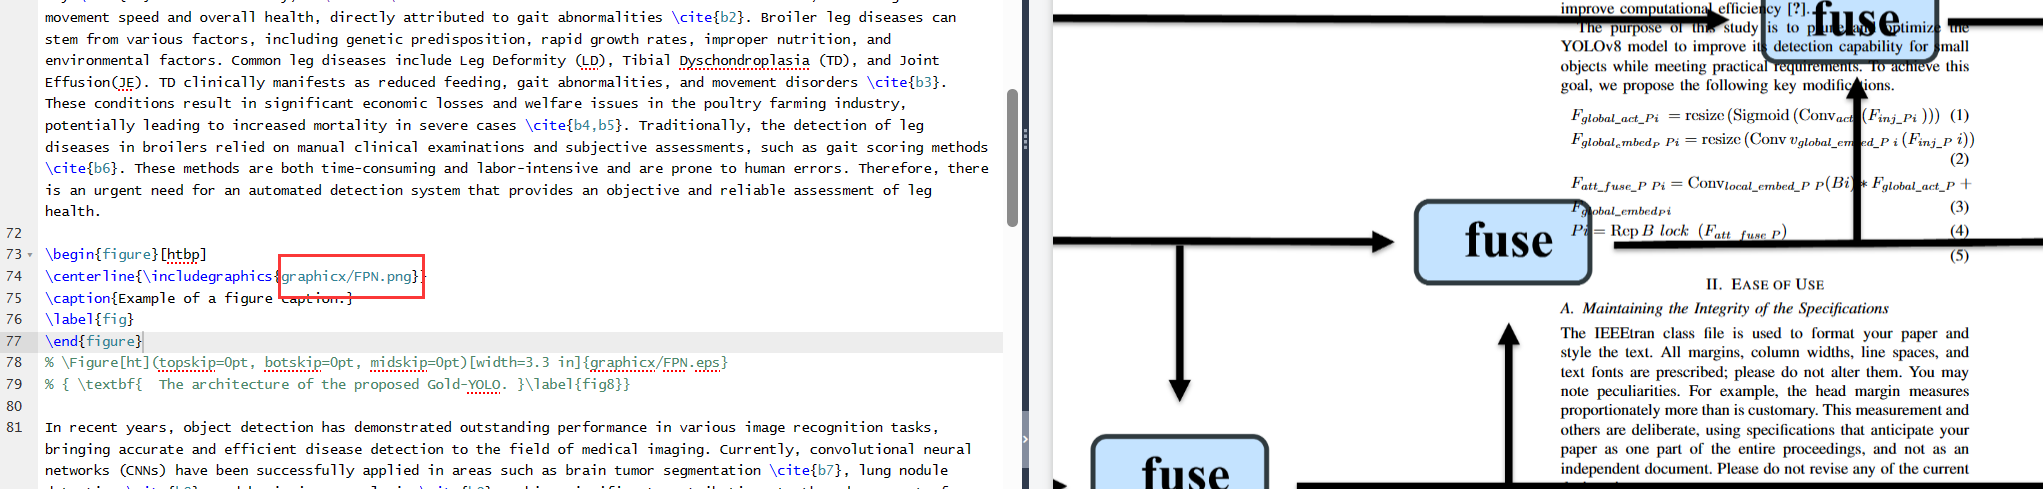Select line number 72 in the gutter
Screen dimensions: 2043x489
click(14, 233)
